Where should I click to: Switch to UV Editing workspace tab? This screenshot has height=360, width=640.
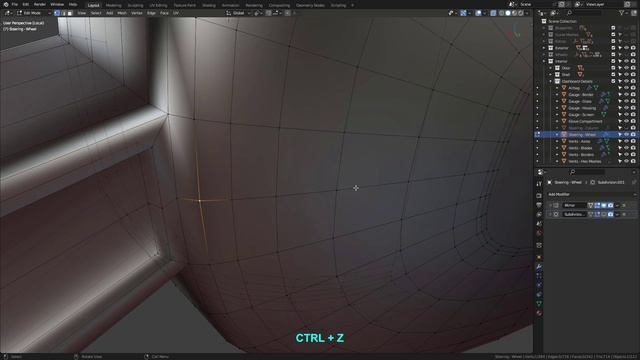pos(158,5)
